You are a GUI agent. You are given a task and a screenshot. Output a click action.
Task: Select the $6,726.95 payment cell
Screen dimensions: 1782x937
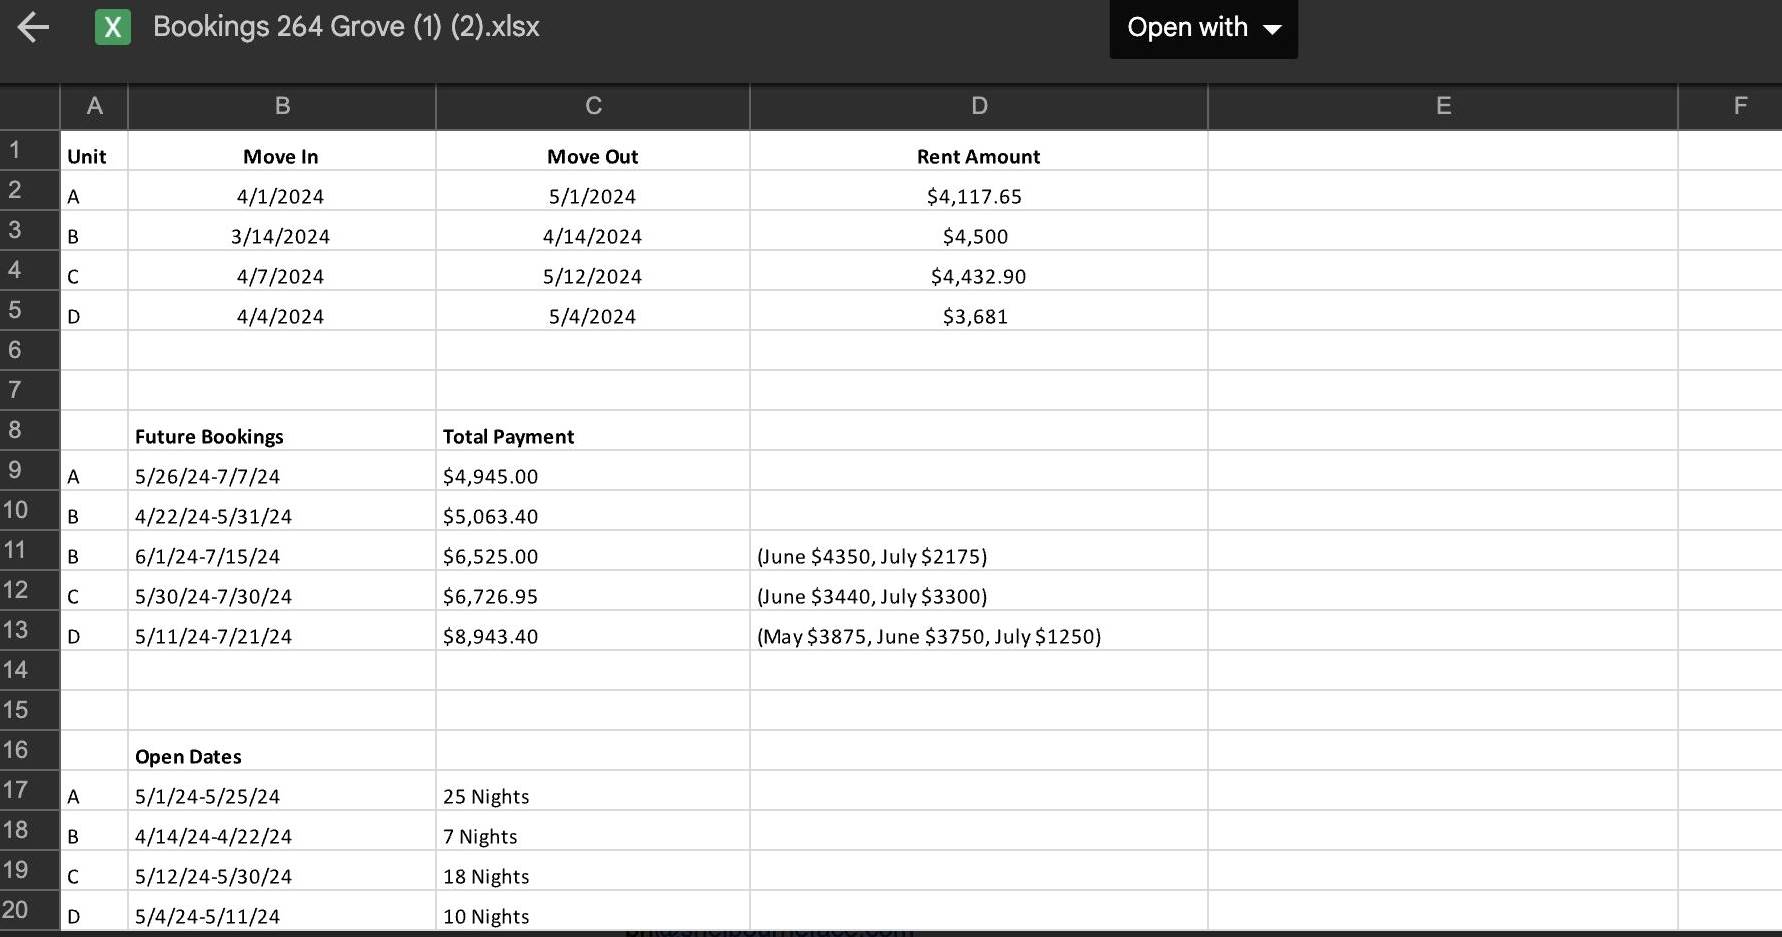(593, 591)
